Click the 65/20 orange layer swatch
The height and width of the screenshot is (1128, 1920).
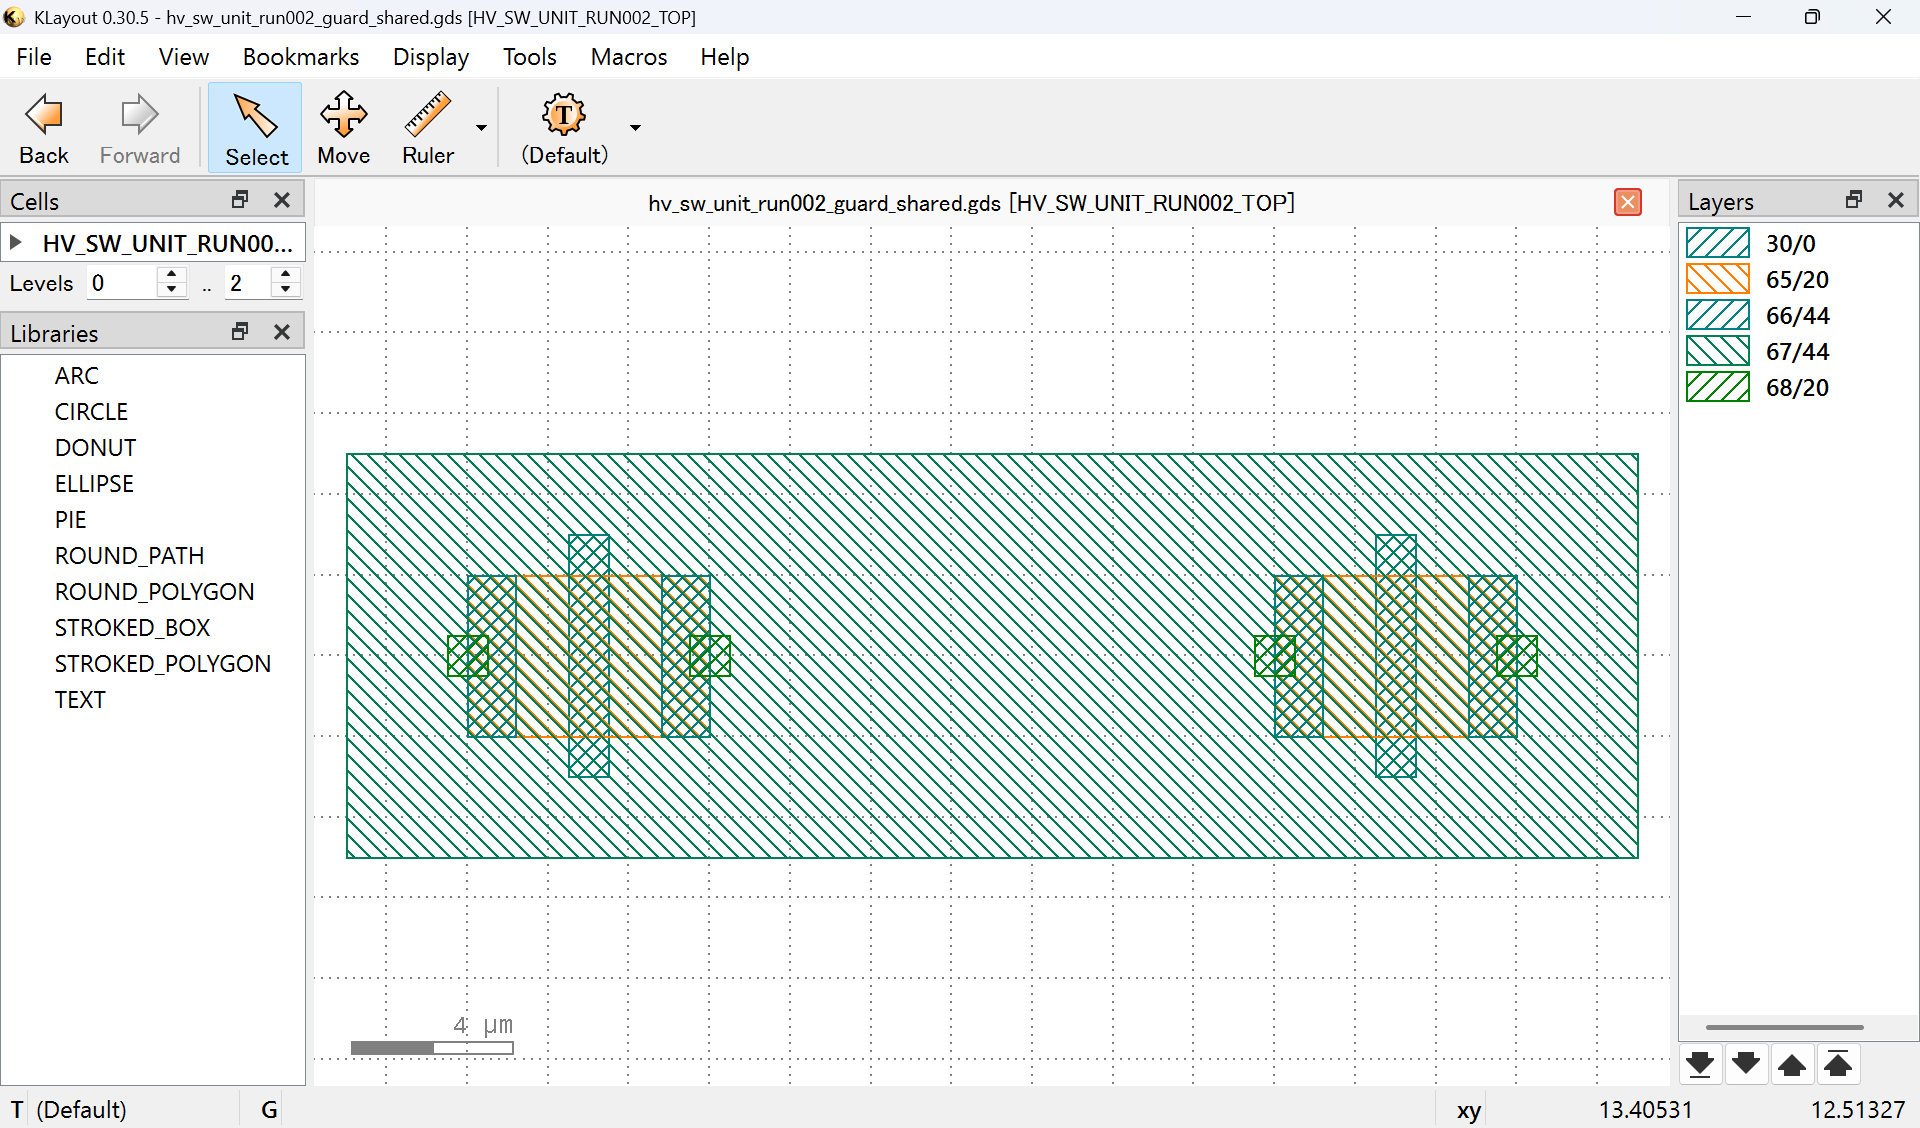click(1717, 279)
